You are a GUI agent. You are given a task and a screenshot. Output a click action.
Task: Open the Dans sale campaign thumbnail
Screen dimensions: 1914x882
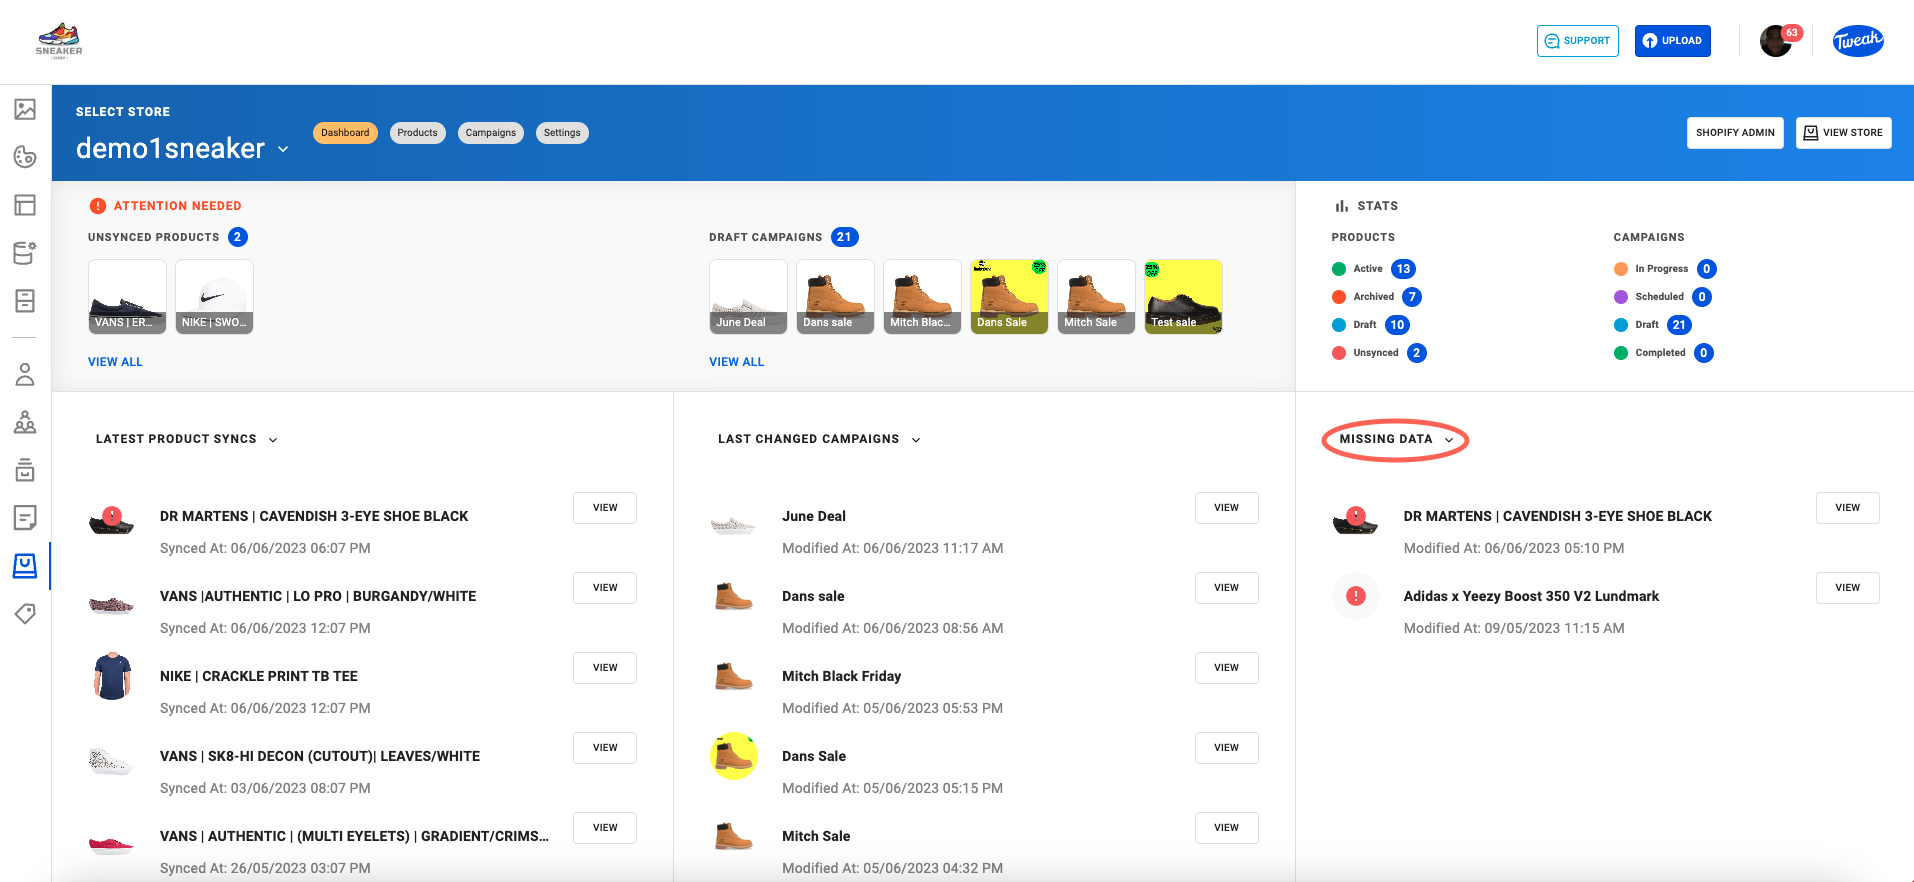click(835, 297)
